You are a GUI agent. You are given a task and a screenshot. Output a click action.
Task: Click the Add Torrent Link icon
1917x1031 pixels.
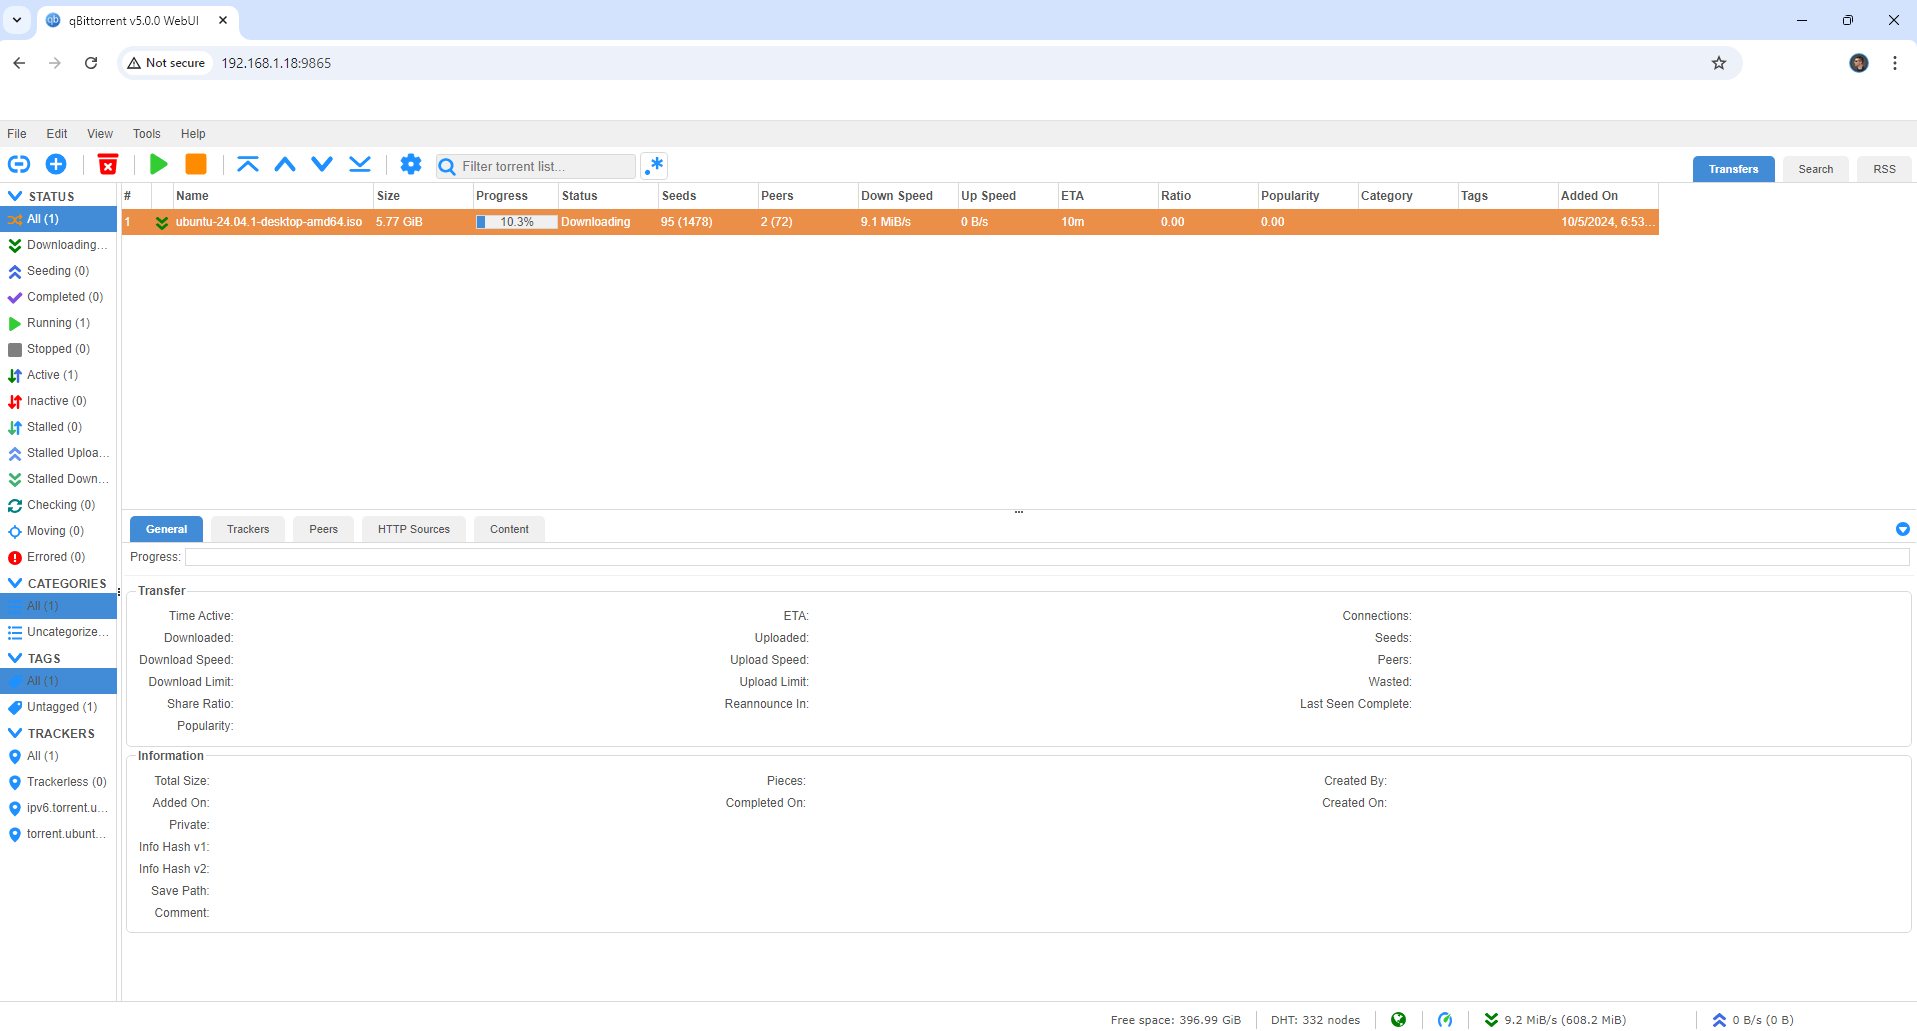19,164
